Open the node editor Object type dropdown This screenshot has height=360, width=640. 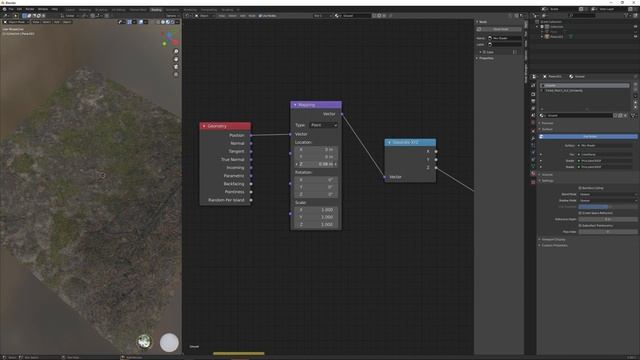[x=204, y=16]
